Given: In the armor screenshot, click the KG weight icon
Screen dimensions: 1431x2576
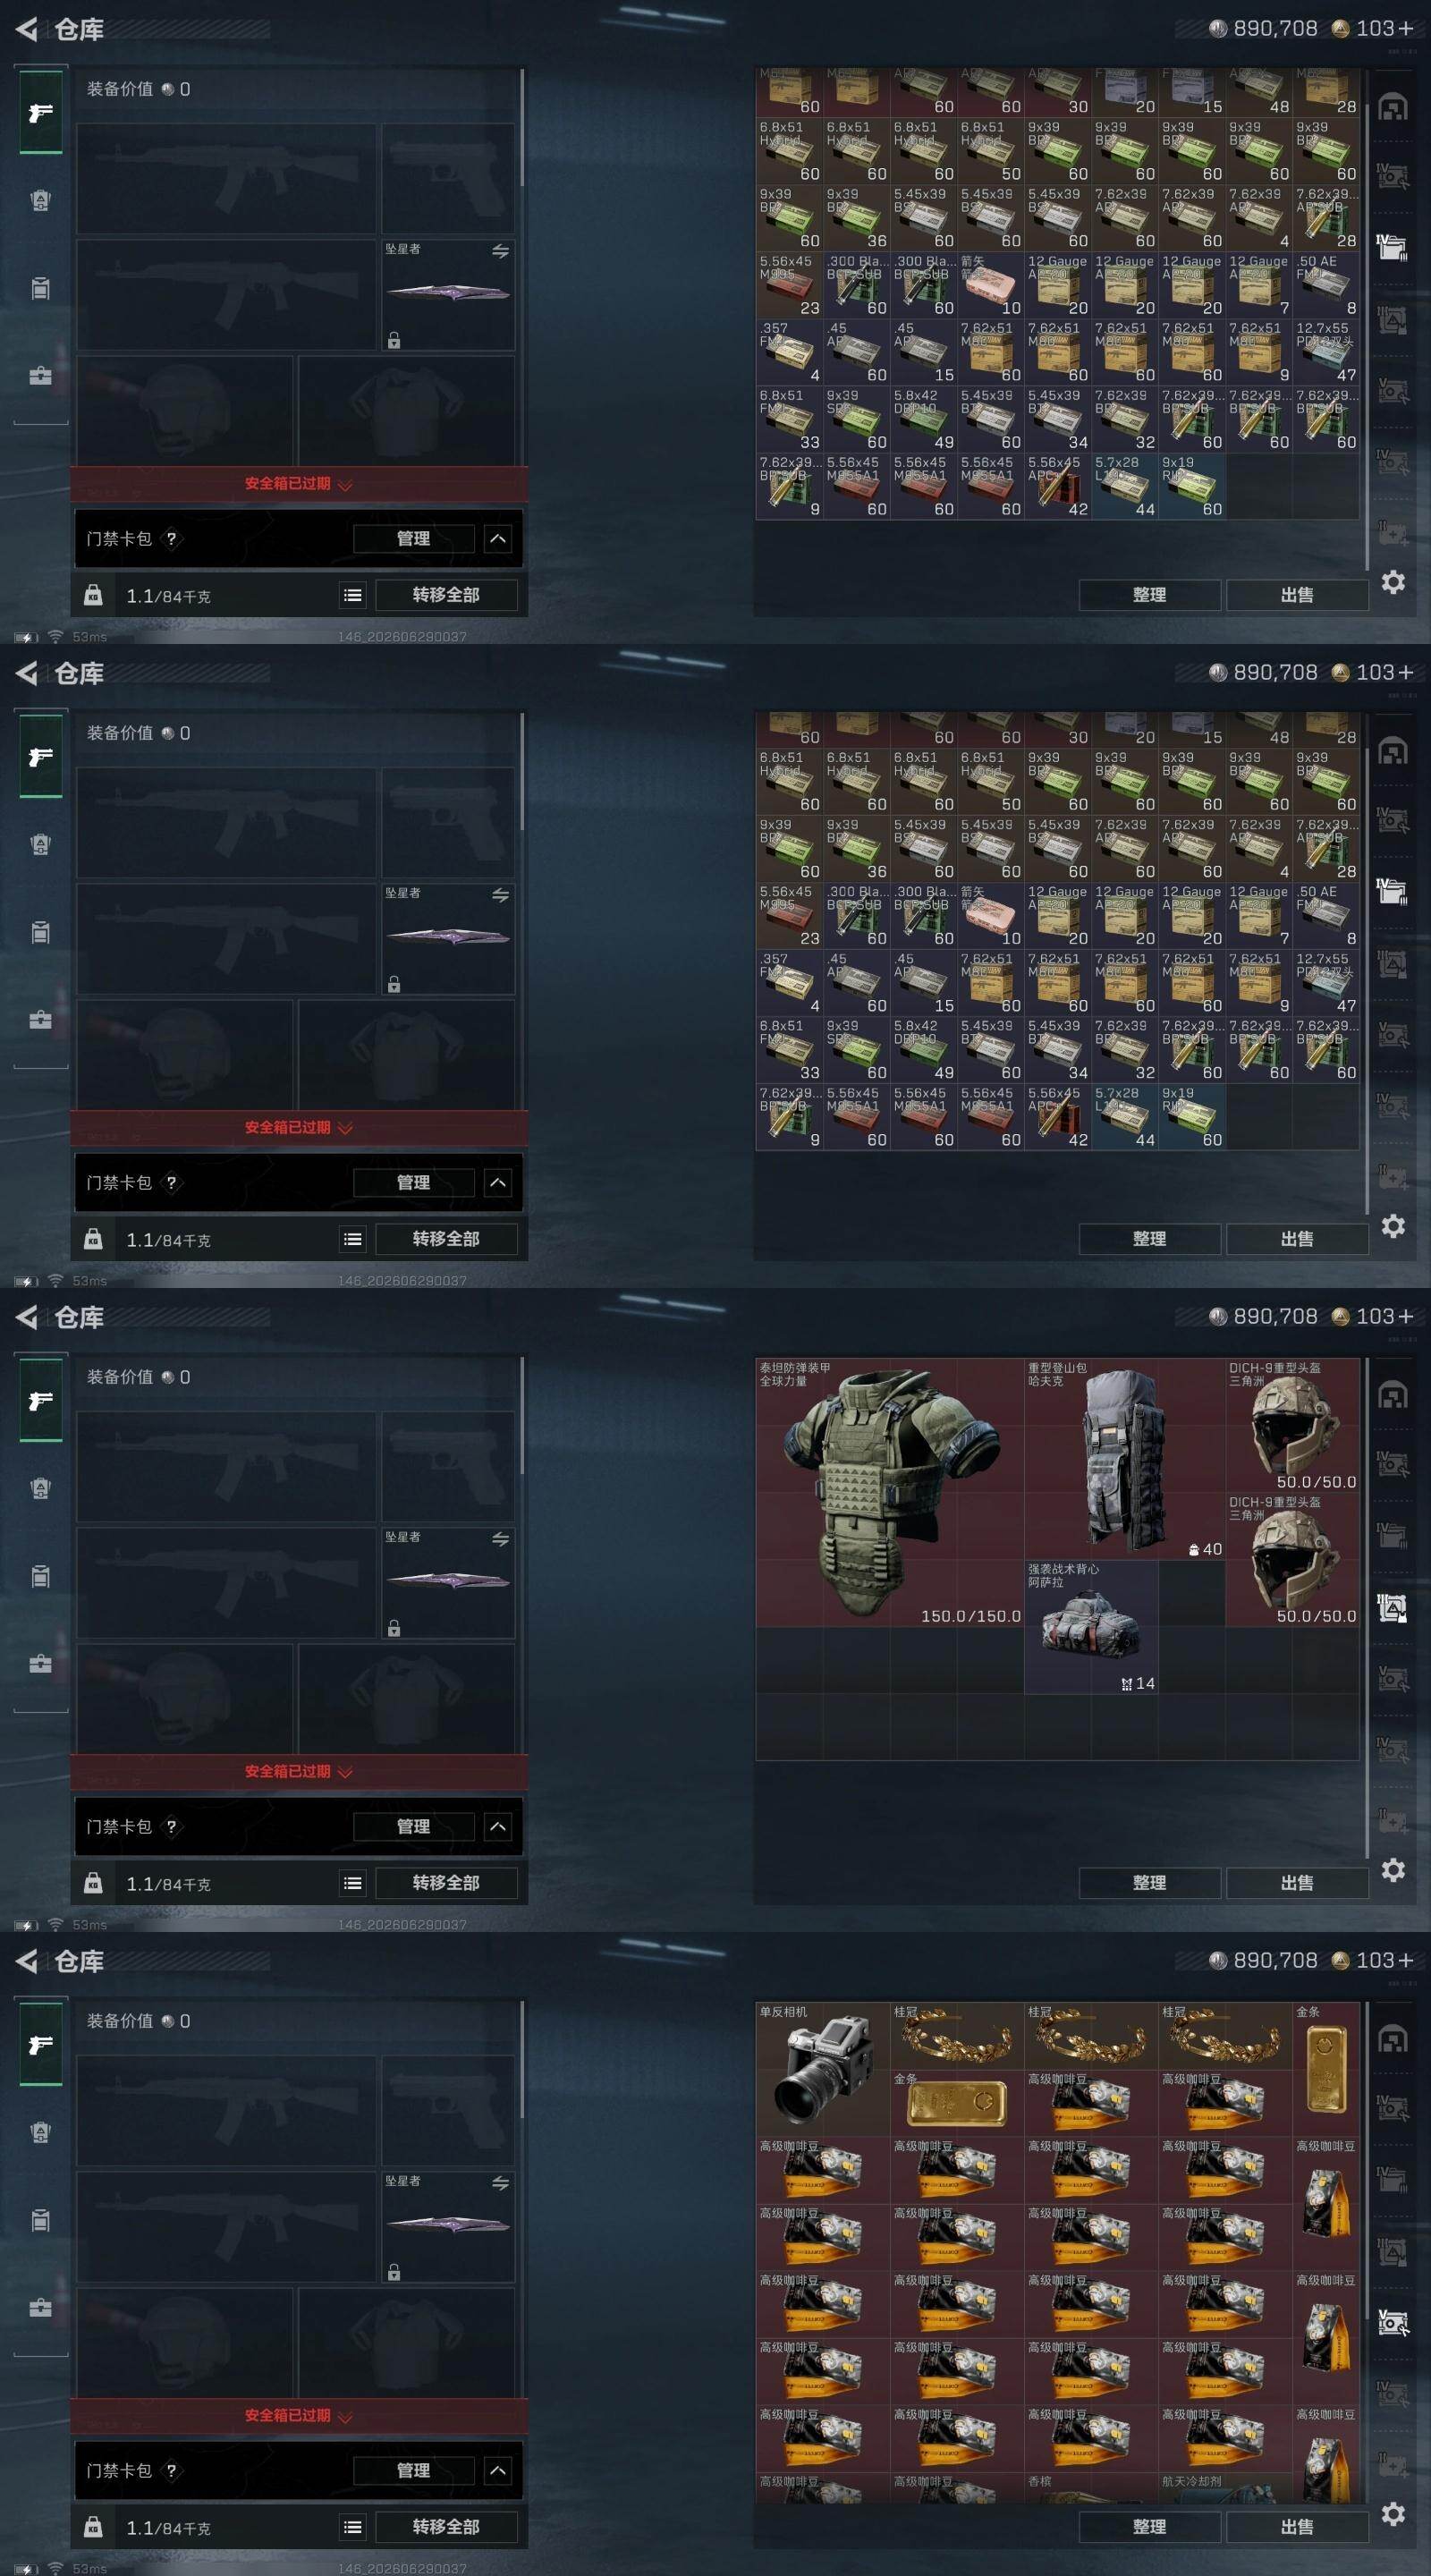Looking at the screenshot, I should [x=93, y=1883].
